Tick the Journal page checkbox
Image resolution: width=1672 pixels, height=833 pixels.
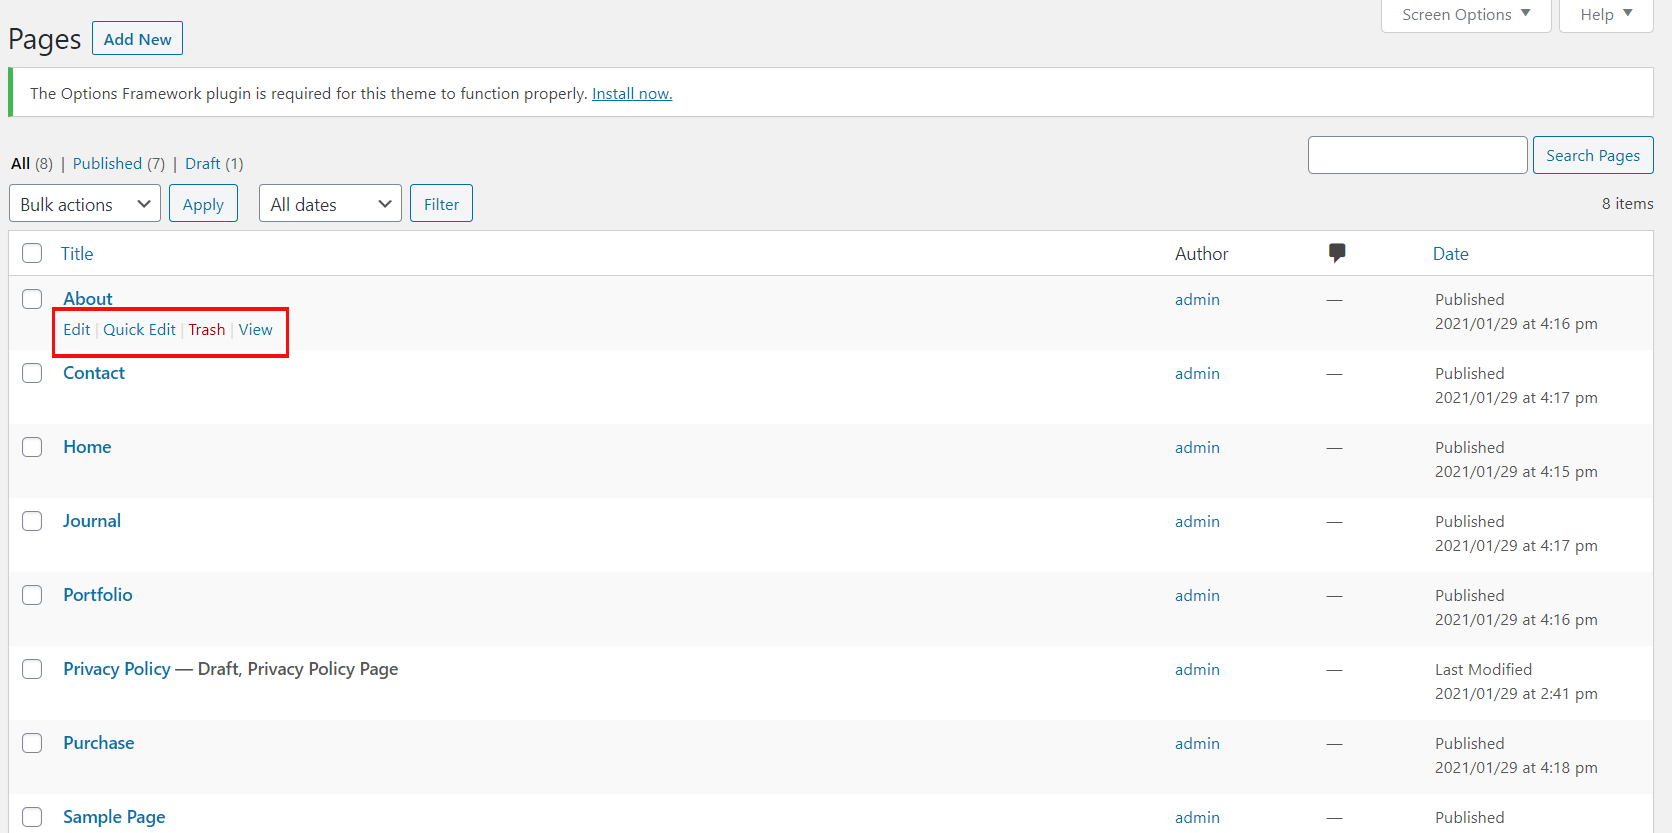[x=32, y=521]
